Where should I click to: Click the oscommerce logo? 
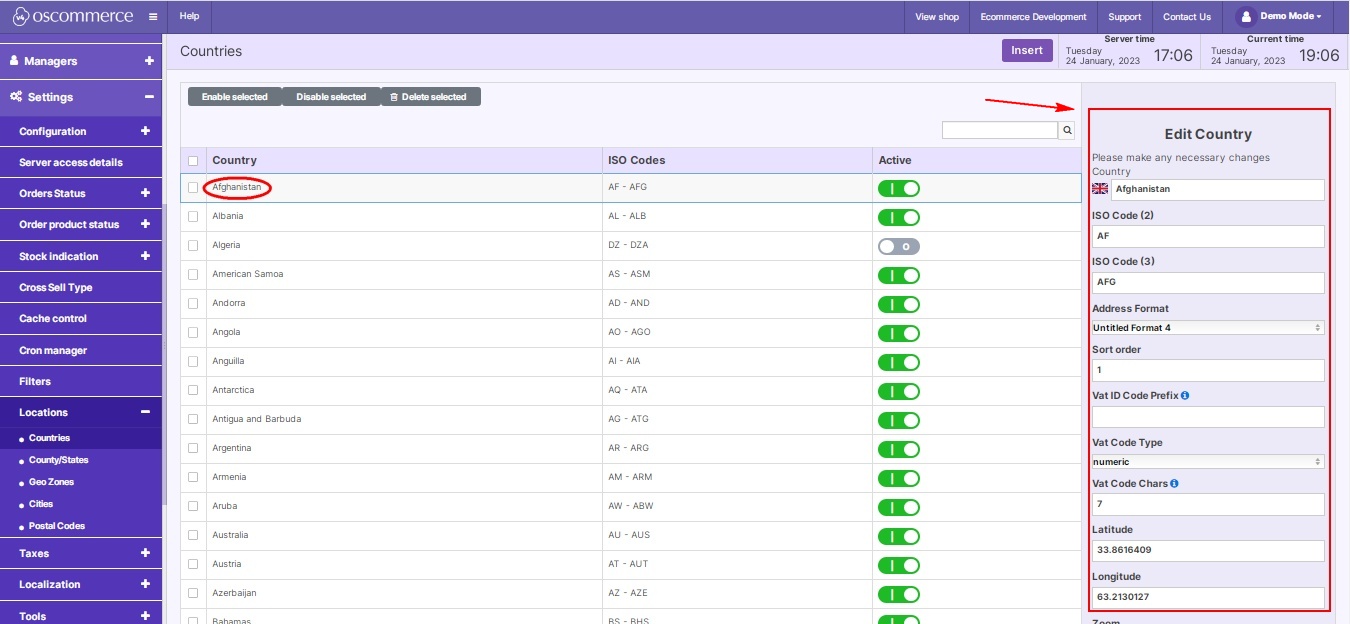[70, 15]
